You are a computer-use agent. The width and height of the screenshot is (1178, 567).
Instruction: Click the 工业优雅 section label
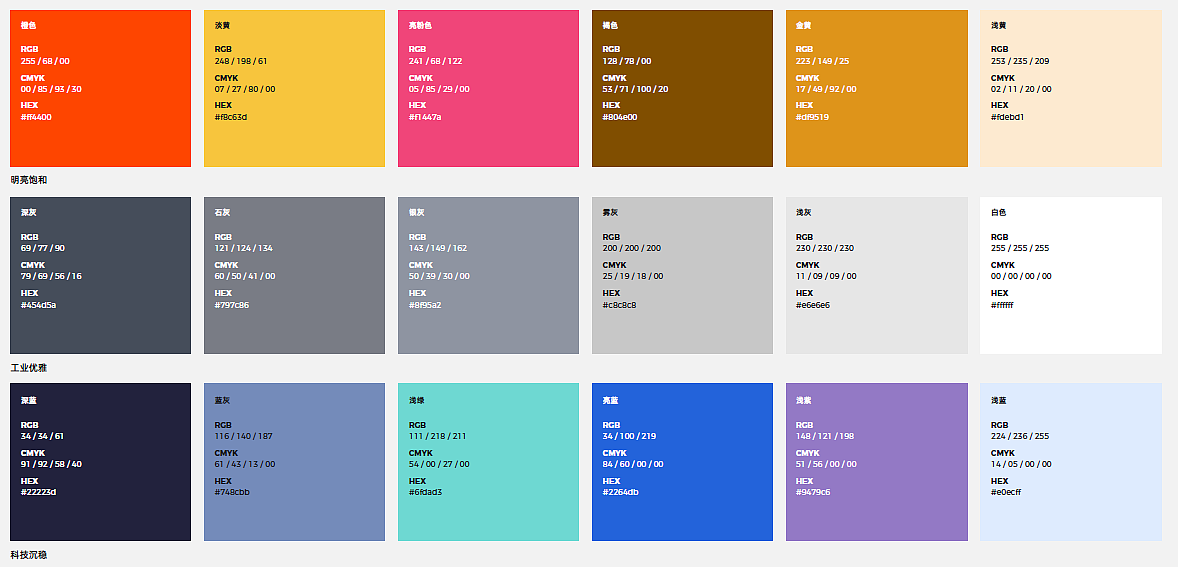coord(29,368)
